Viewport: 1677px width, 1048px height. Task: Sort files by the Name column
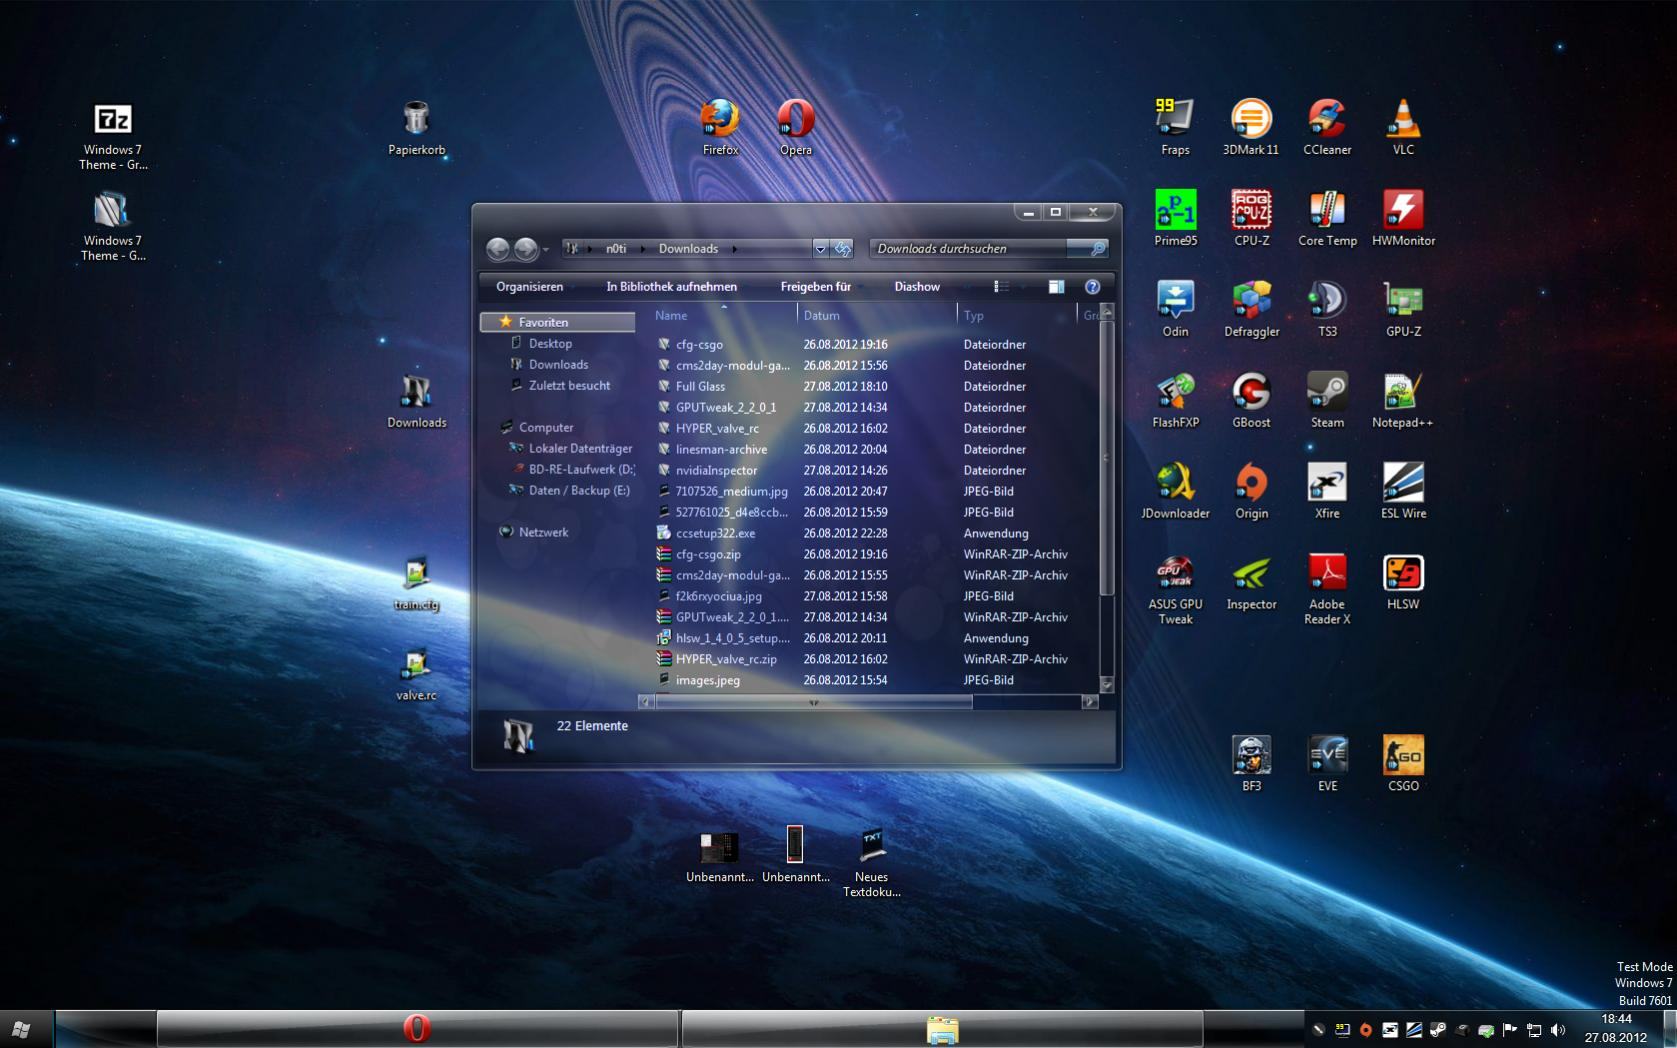click(x=723, y=316)
